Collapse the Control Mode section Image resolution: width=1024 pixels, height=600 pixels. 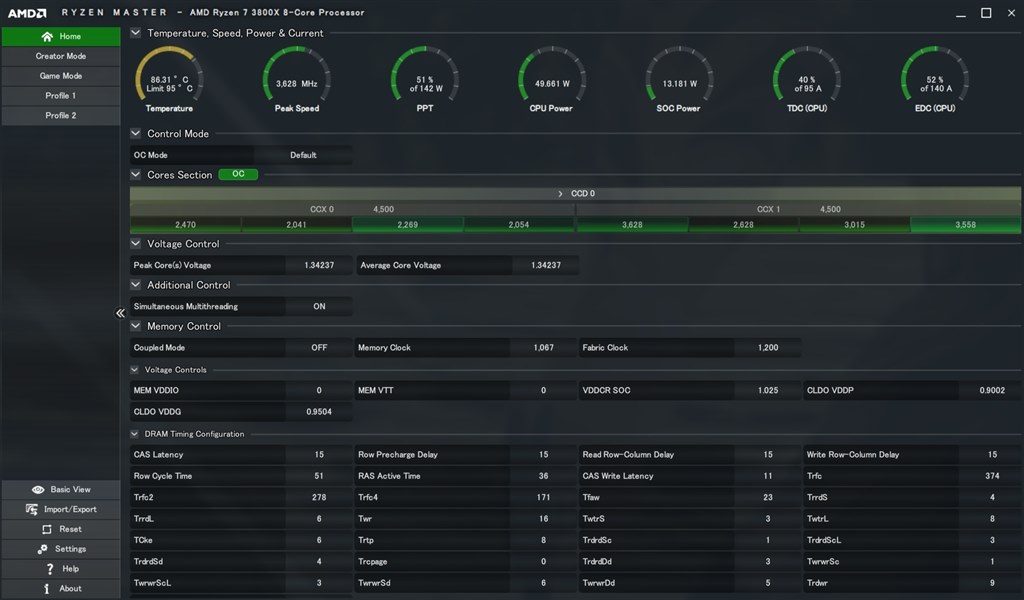tap(135, 133)
